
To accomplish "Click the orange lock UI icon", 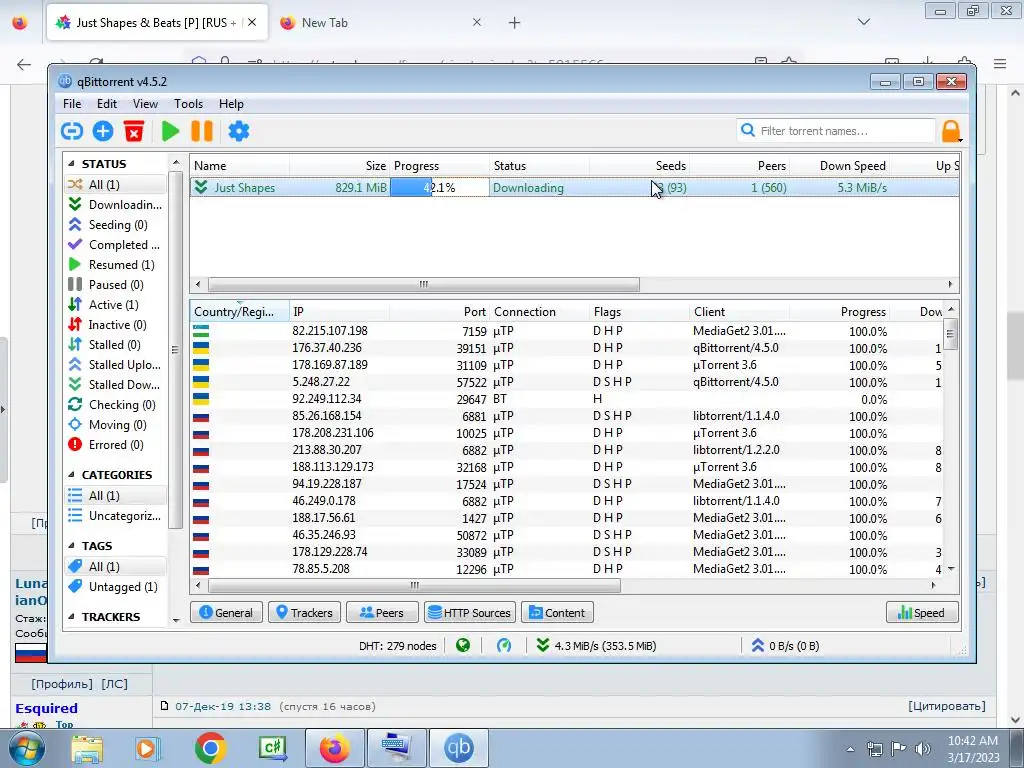I will (x=951, y=131).
